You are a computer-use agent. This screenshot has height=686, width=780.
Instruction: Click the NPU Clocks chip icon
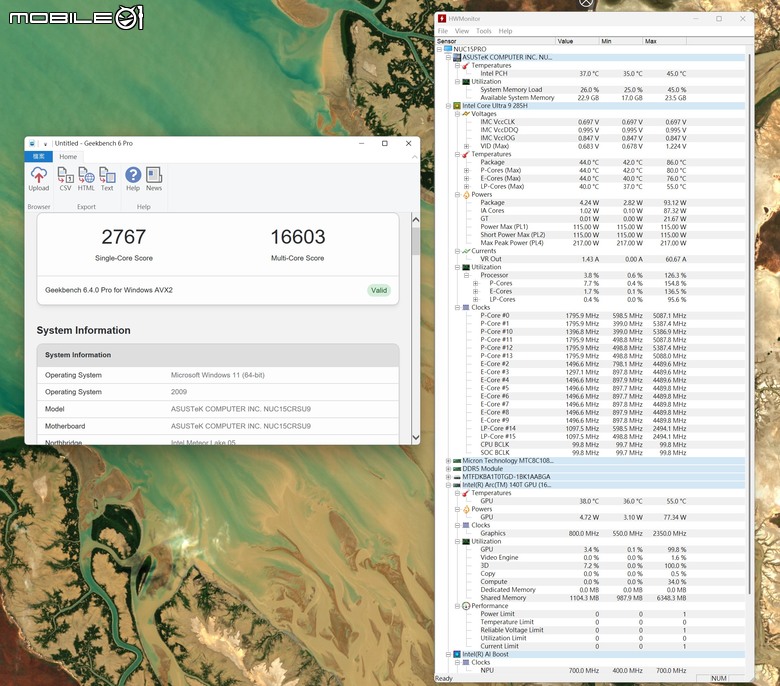pyautogui.click(x=466, y=662)
